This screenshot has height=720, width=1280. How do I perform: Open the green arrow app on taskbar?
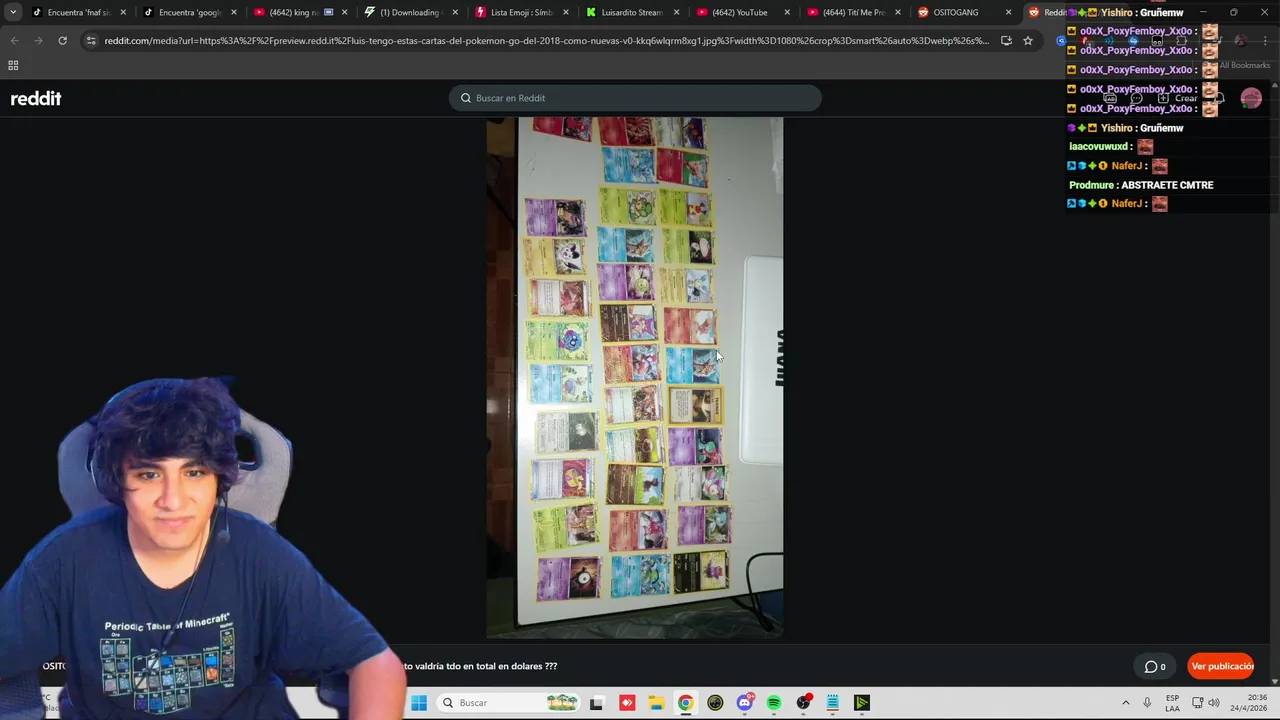[862, 703]
